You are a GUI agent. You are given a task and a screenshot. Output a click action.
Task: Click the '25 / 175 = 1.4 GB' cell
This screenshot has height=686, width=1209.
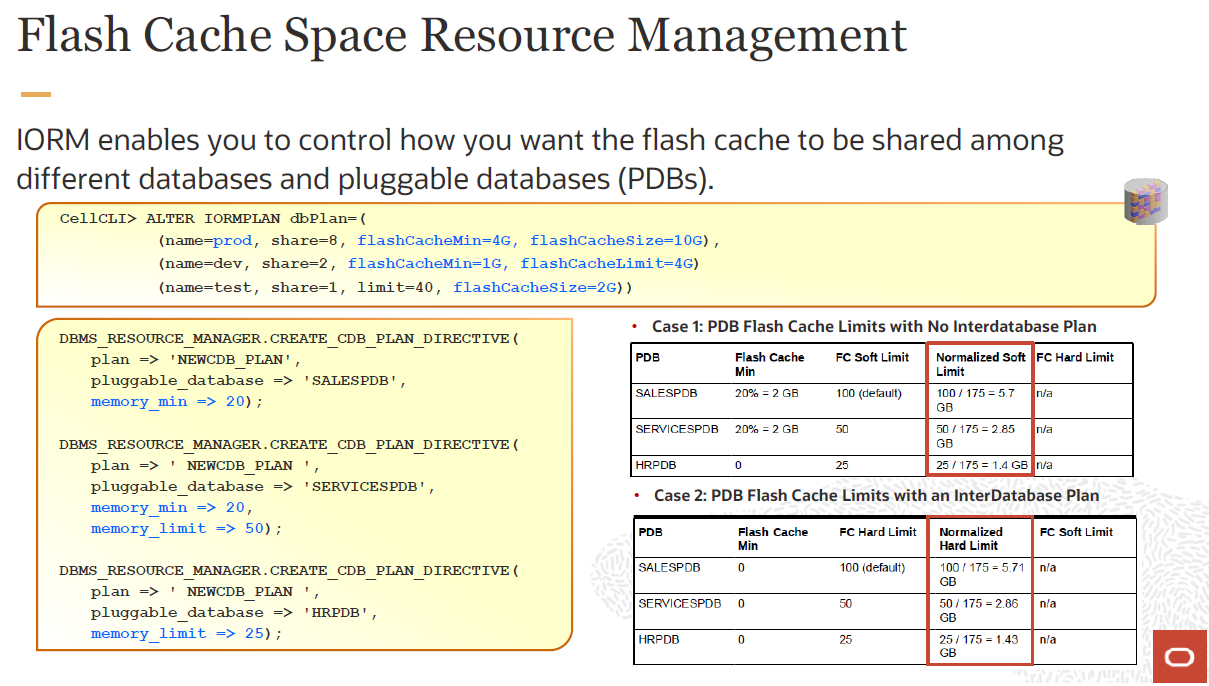[x=982, y=465]
